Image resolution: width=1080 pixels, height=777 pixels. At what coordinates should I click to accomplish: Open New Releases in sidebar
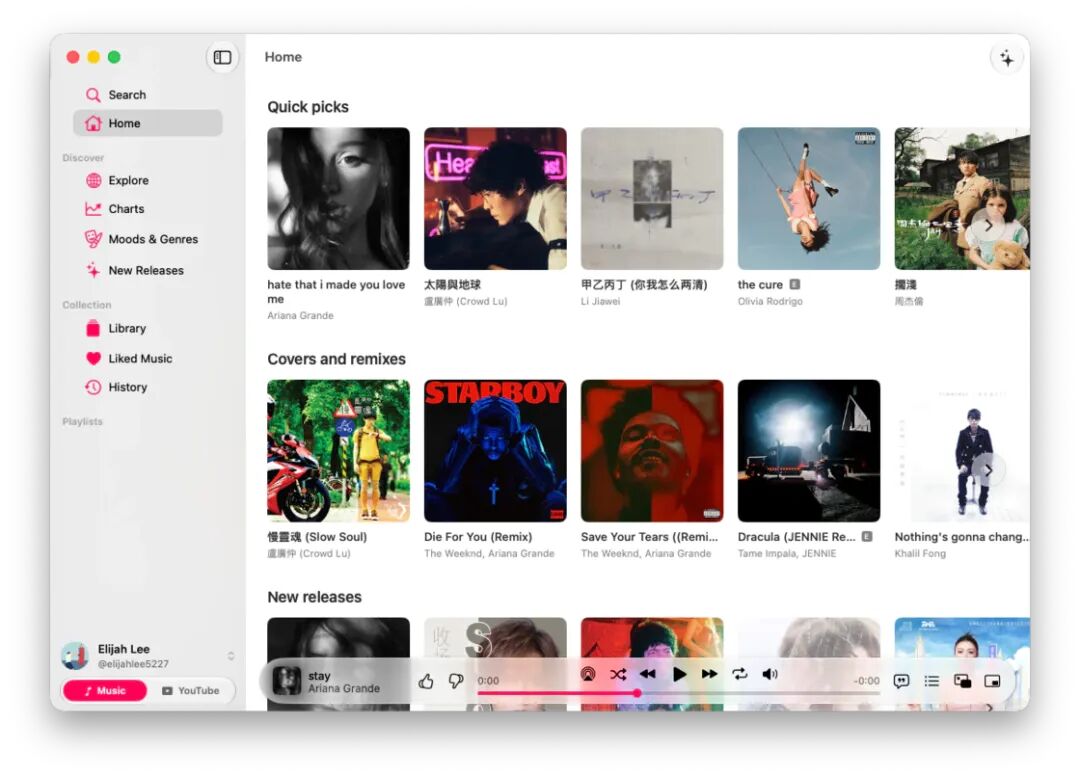coord(147,270)
